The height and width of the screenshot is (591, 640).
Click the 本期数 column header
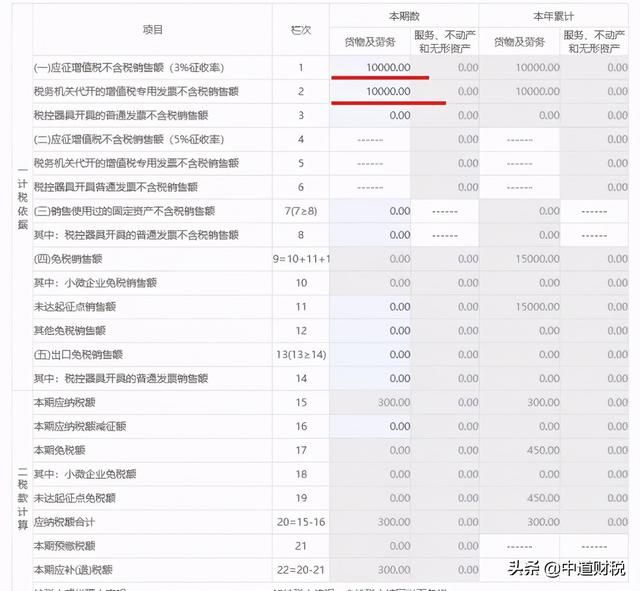[x=404, y=18]
